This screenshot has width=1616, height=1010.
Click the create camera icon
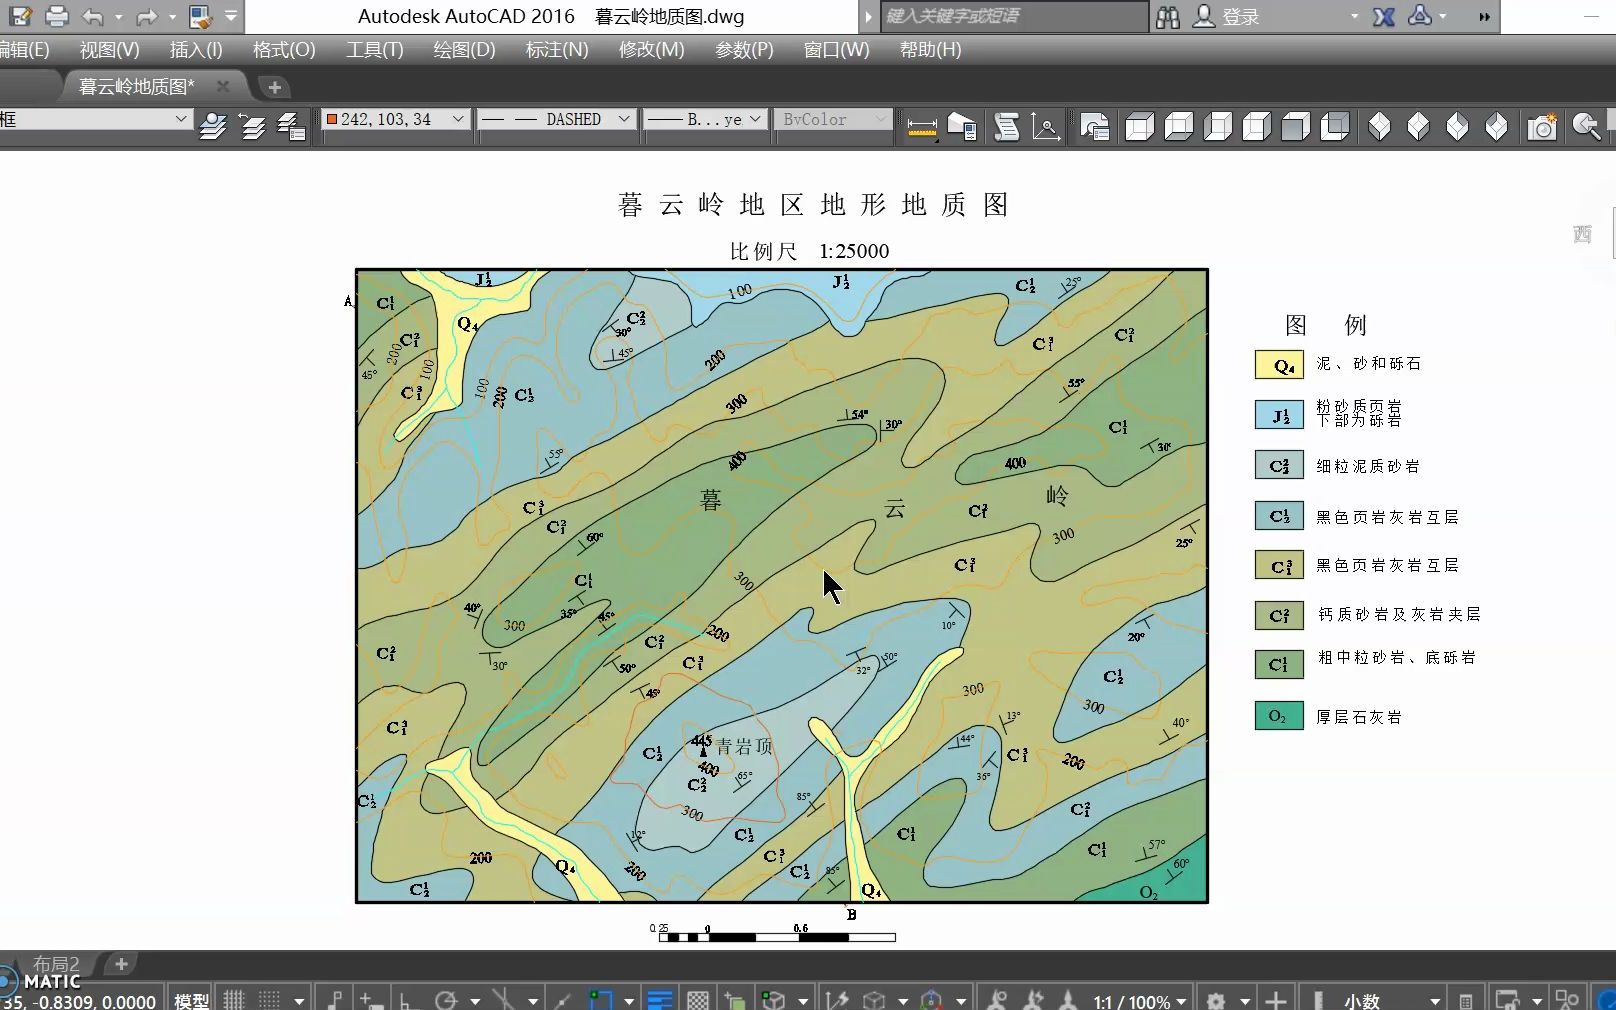point(1542,127)
